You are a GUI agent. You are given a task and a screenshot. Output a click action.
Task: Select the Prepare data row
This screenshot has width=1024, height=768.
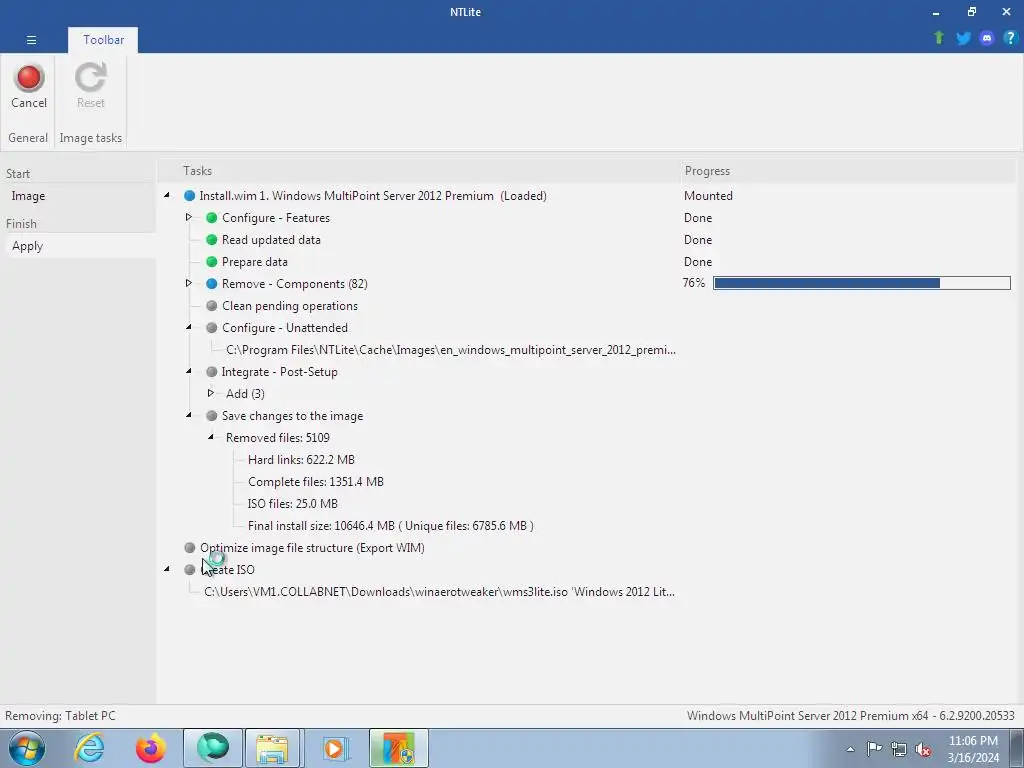point(255,262)
